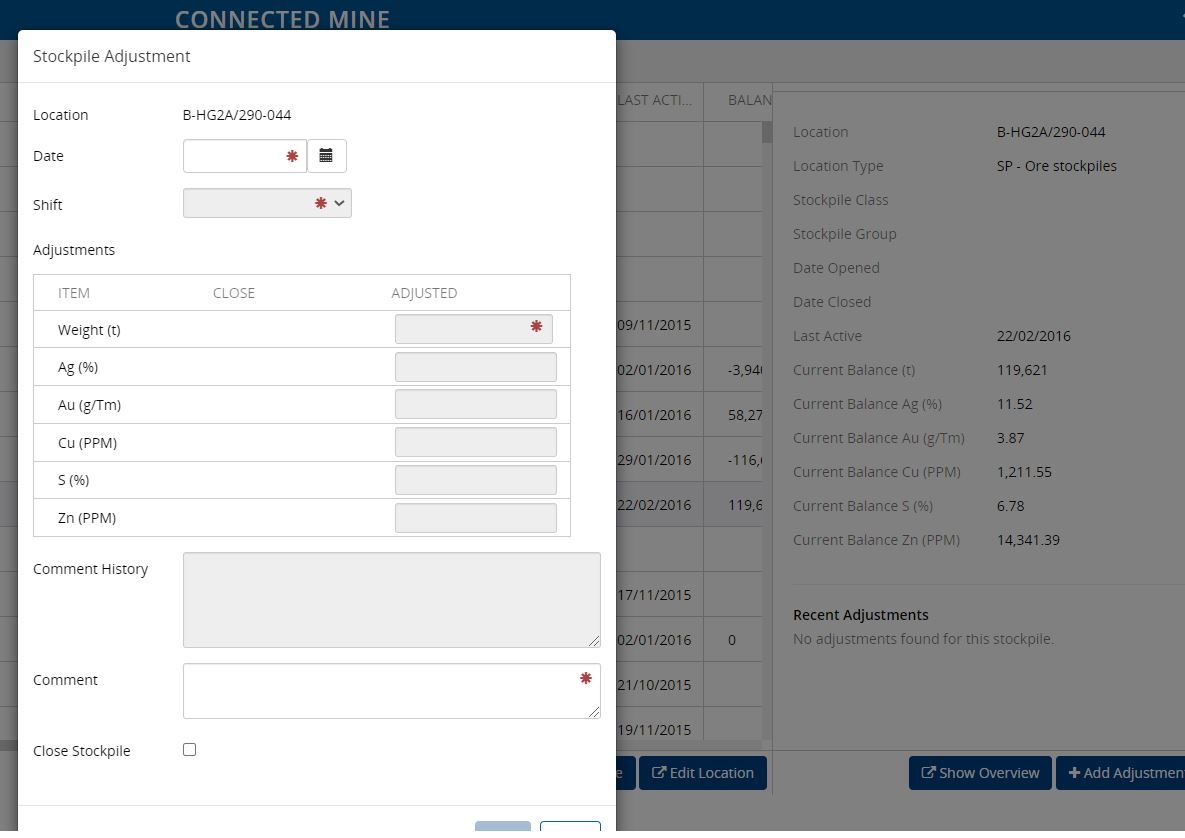1185x838 pixels.
Task: Click the Current Balance Cu value 1,211.55
Action: coord(1024,472)
